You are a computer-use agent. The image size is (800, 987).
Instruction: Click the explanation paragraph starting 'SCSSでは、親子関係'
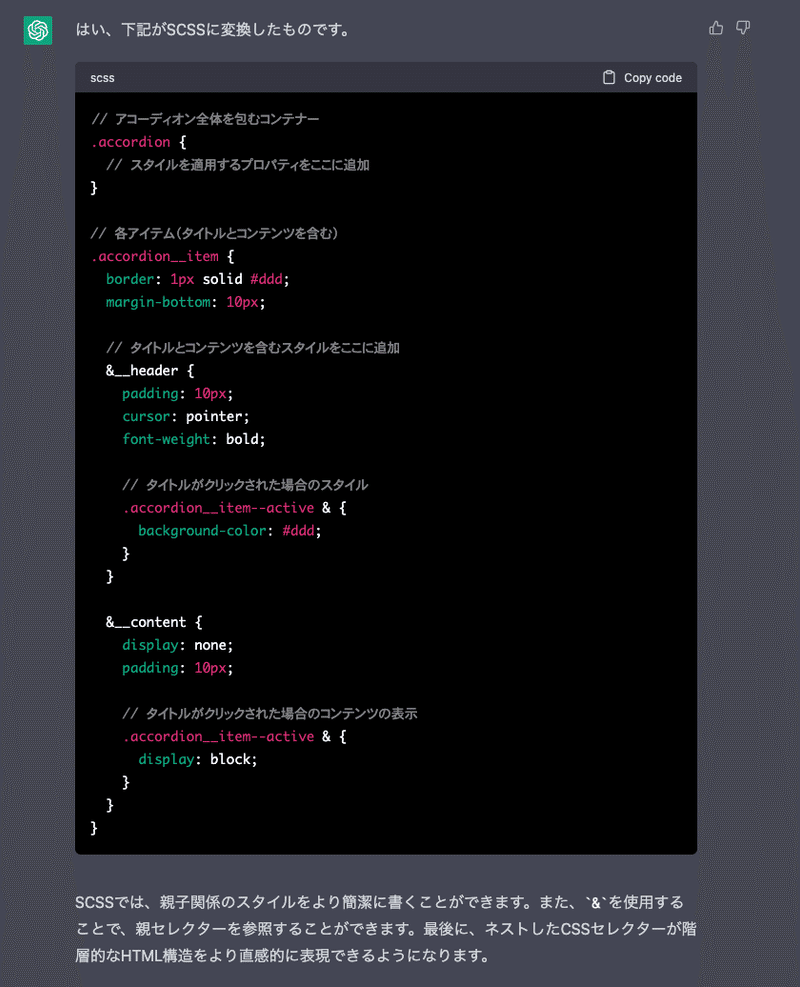pos(386,928)
